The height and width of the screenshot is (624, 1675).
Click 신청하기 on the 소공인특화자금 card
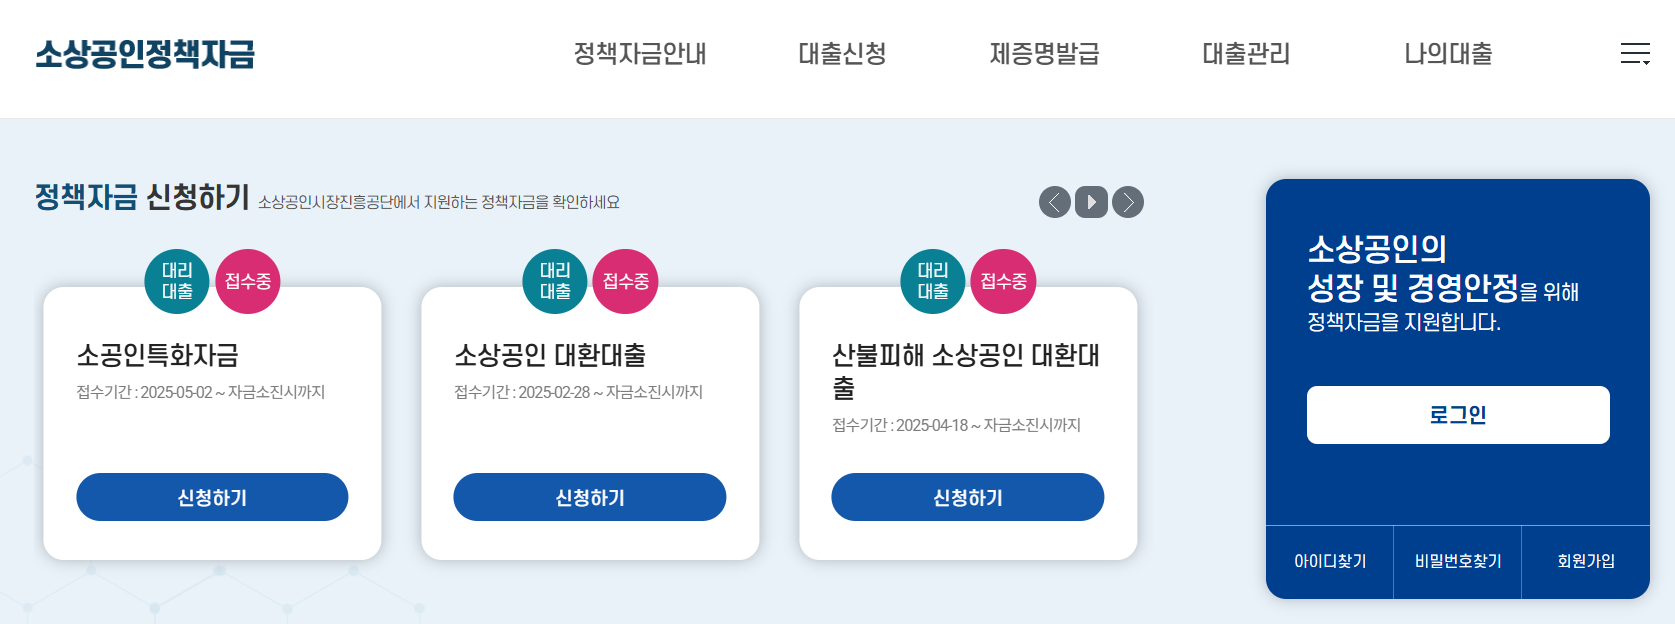tap(211, 497)
